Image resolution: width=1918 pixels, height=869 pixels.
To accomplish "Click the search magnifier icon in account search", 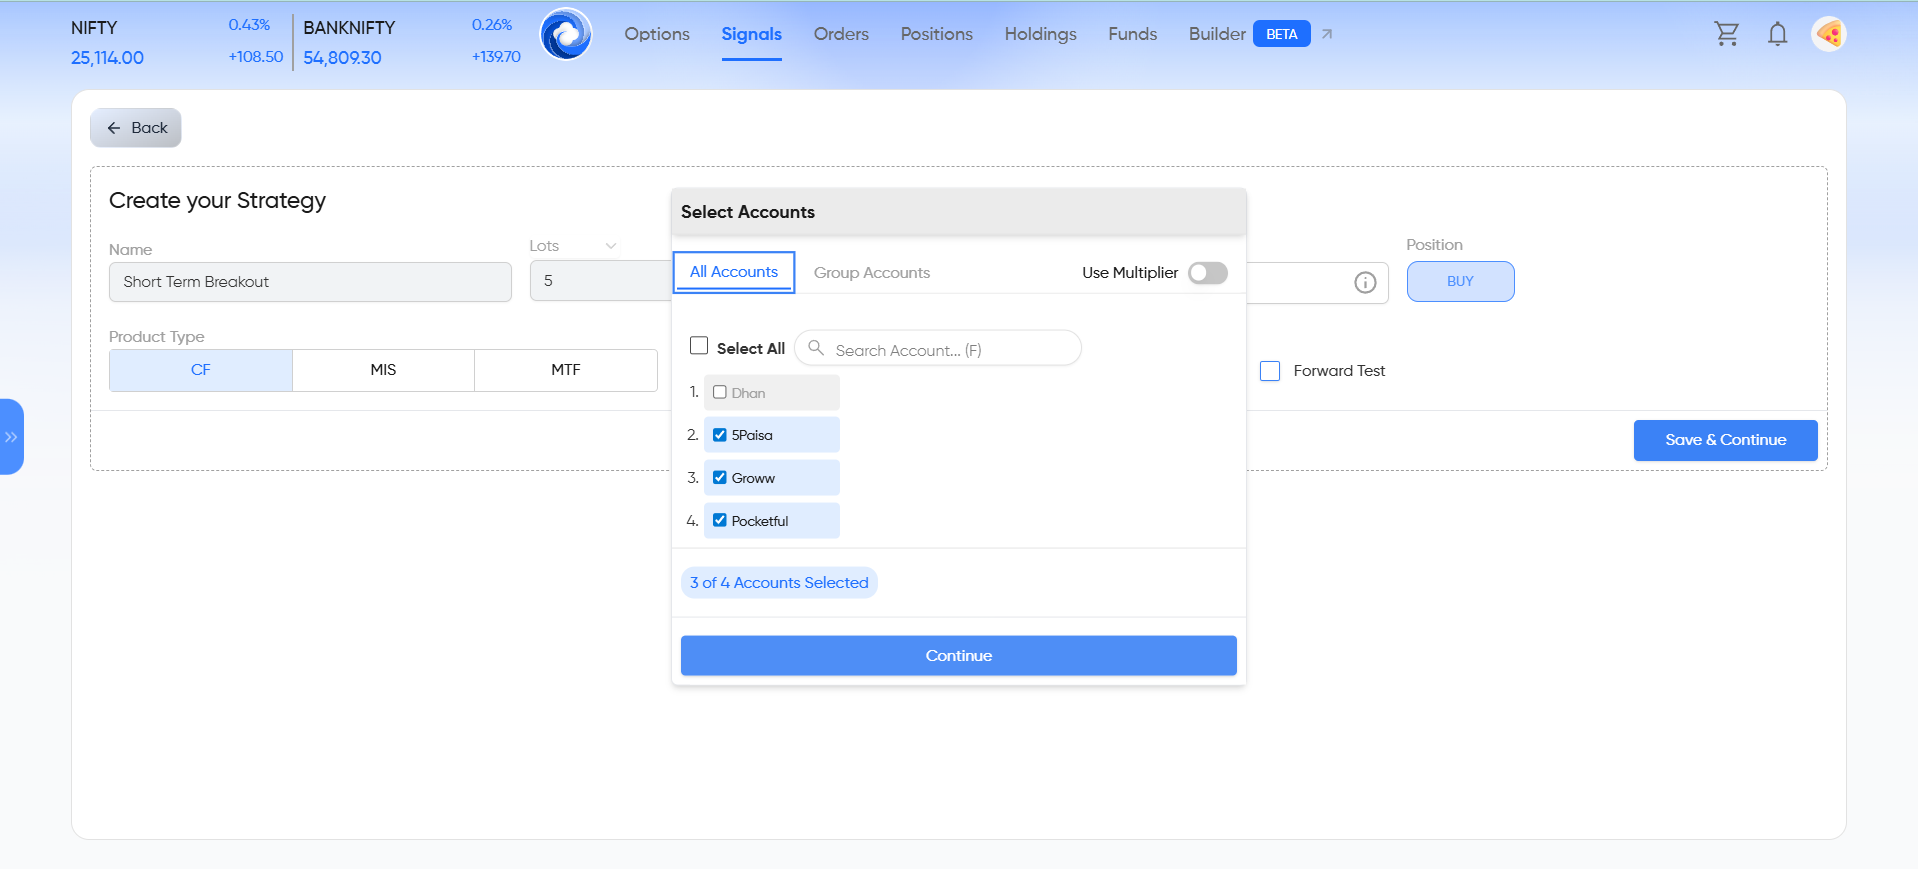I will pos(816,348).
